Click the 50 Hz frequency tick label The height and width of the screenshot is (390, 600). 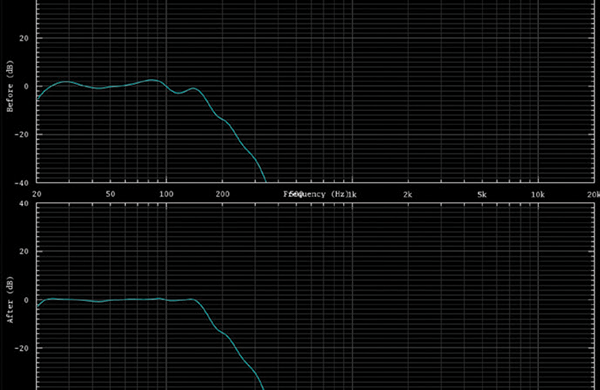pos(110,194)
